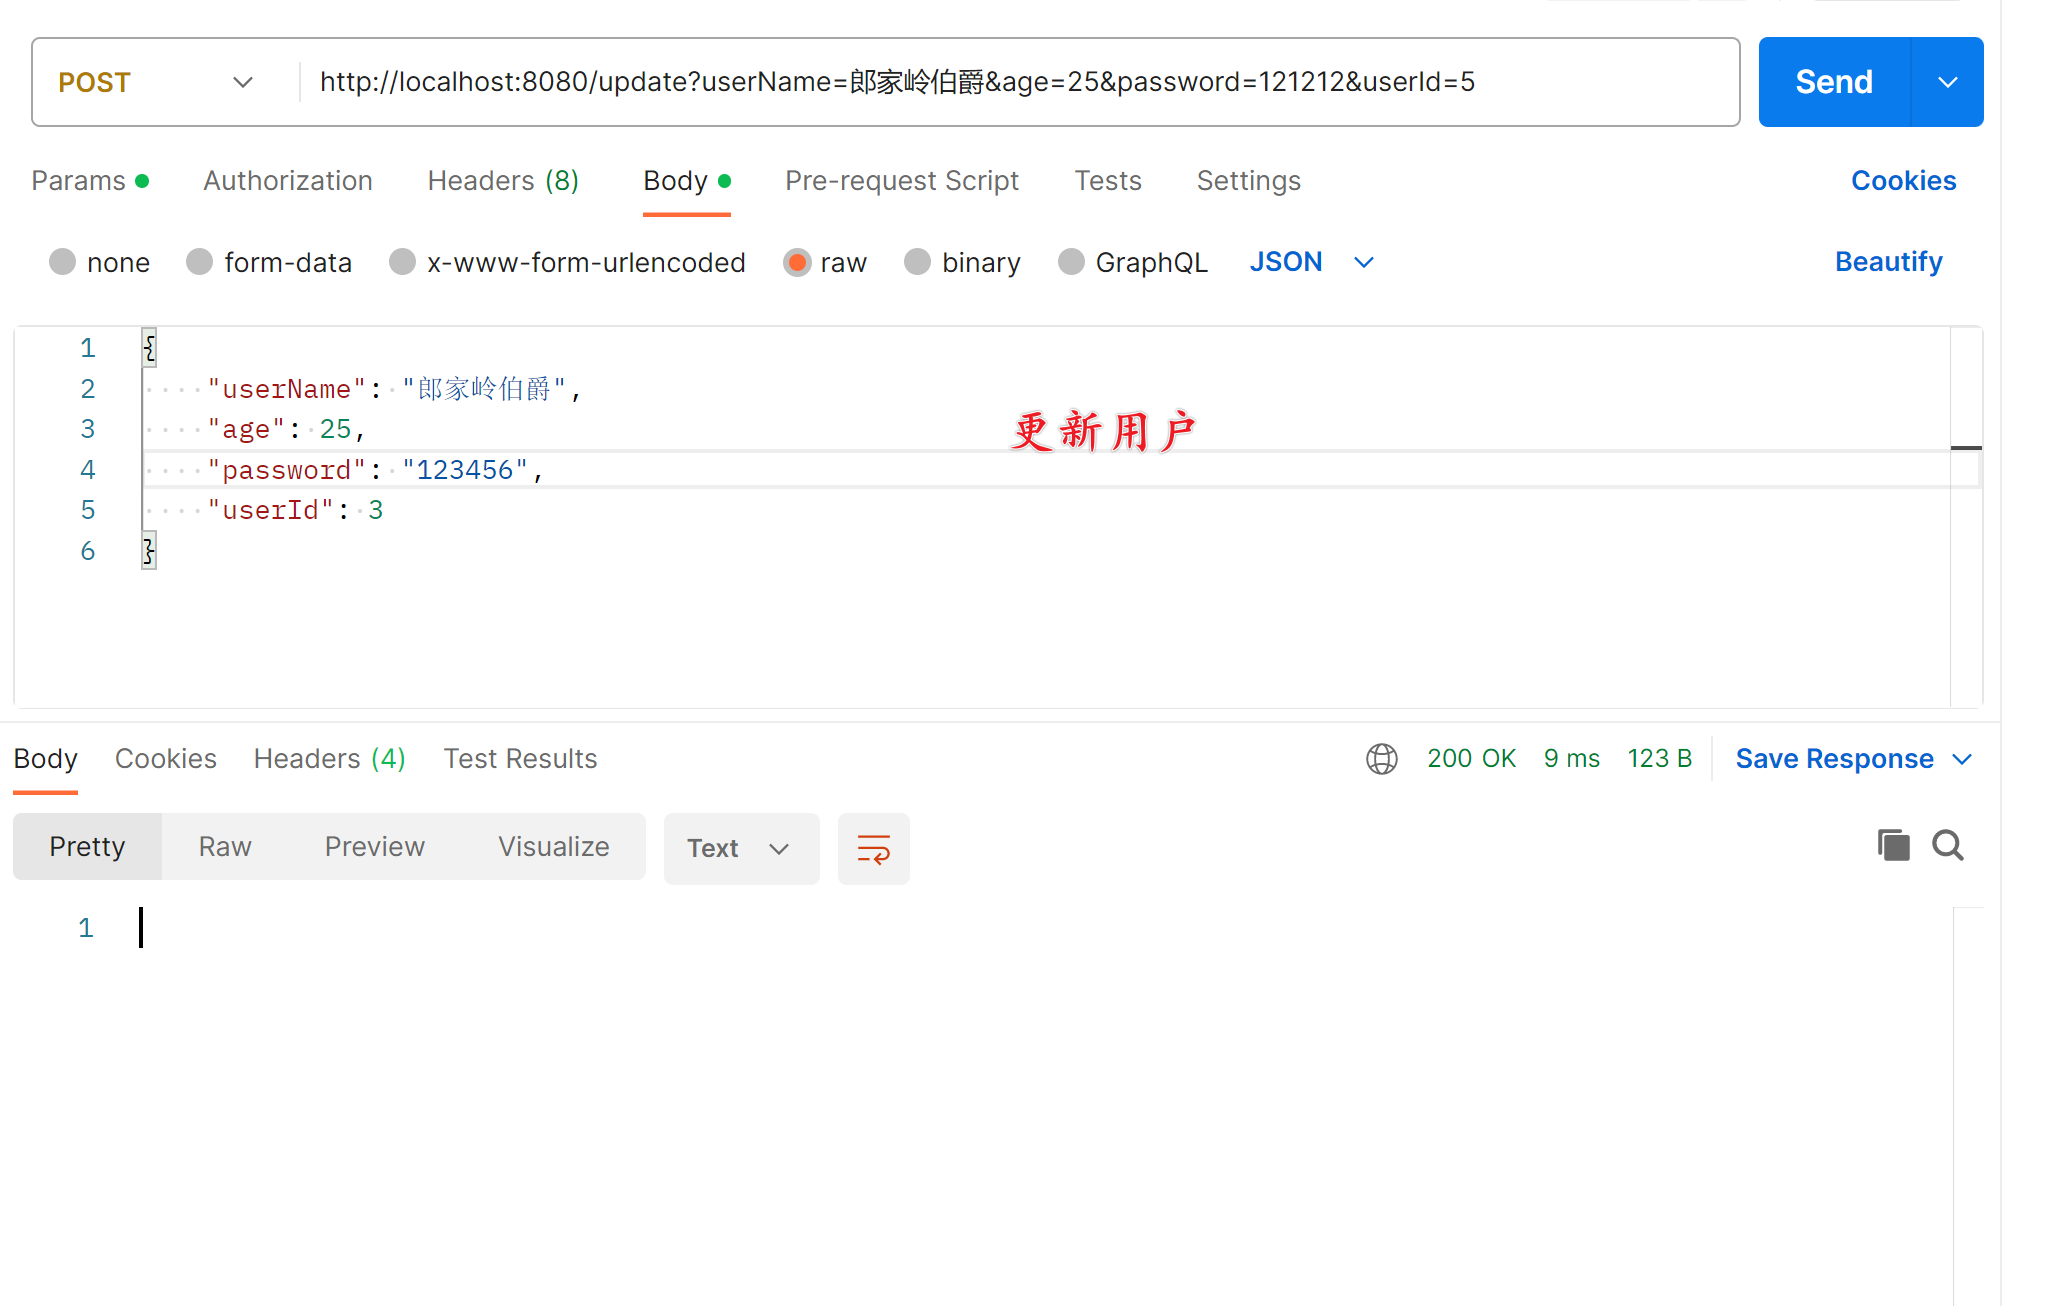Switch to the Raw response view
Viewport: 2048px width, 1306px height.
click(225, 847)
